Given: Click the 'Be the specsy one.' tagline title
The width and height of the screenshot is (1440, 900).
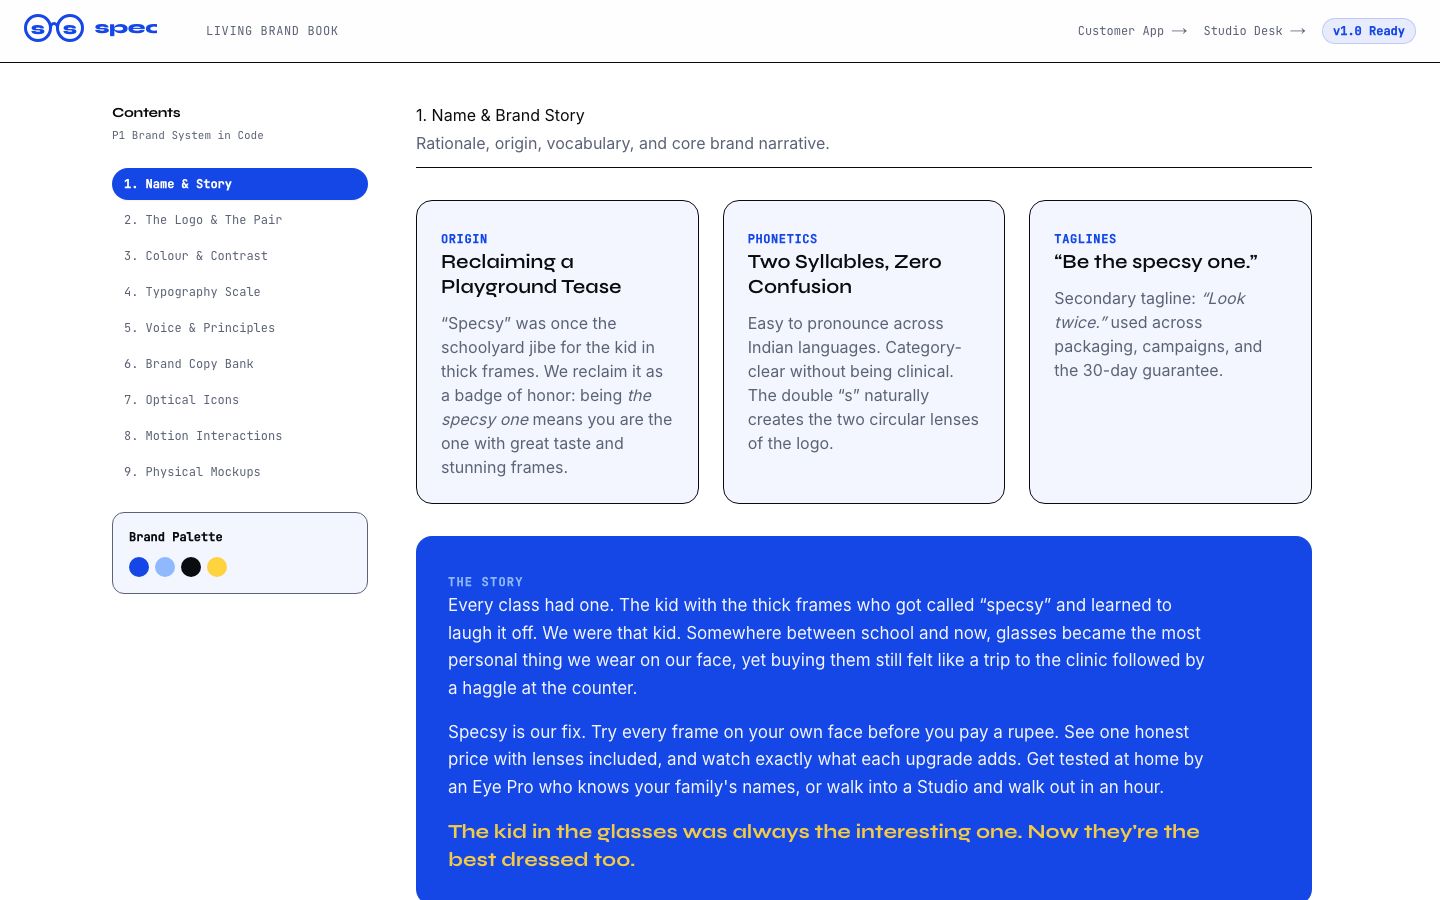Looking at the screenshot, I should pyautogui.click(x=1156, y=262).
